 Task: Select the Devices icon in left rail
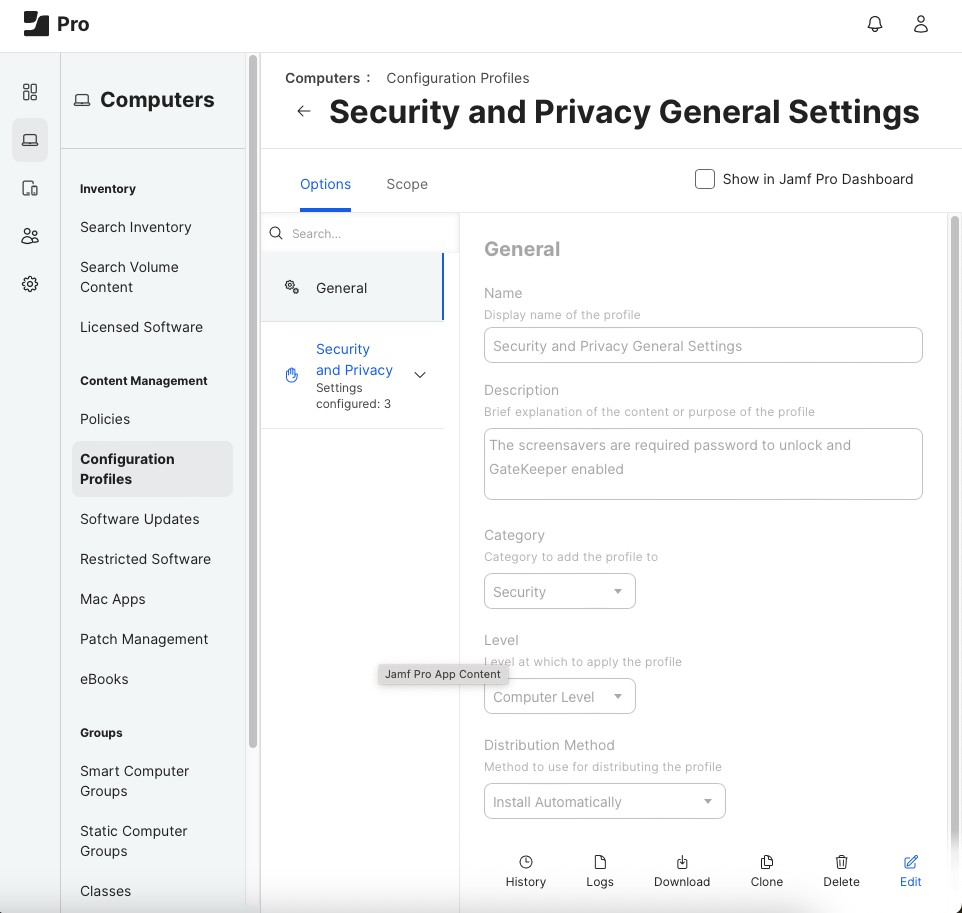(30, 188)
